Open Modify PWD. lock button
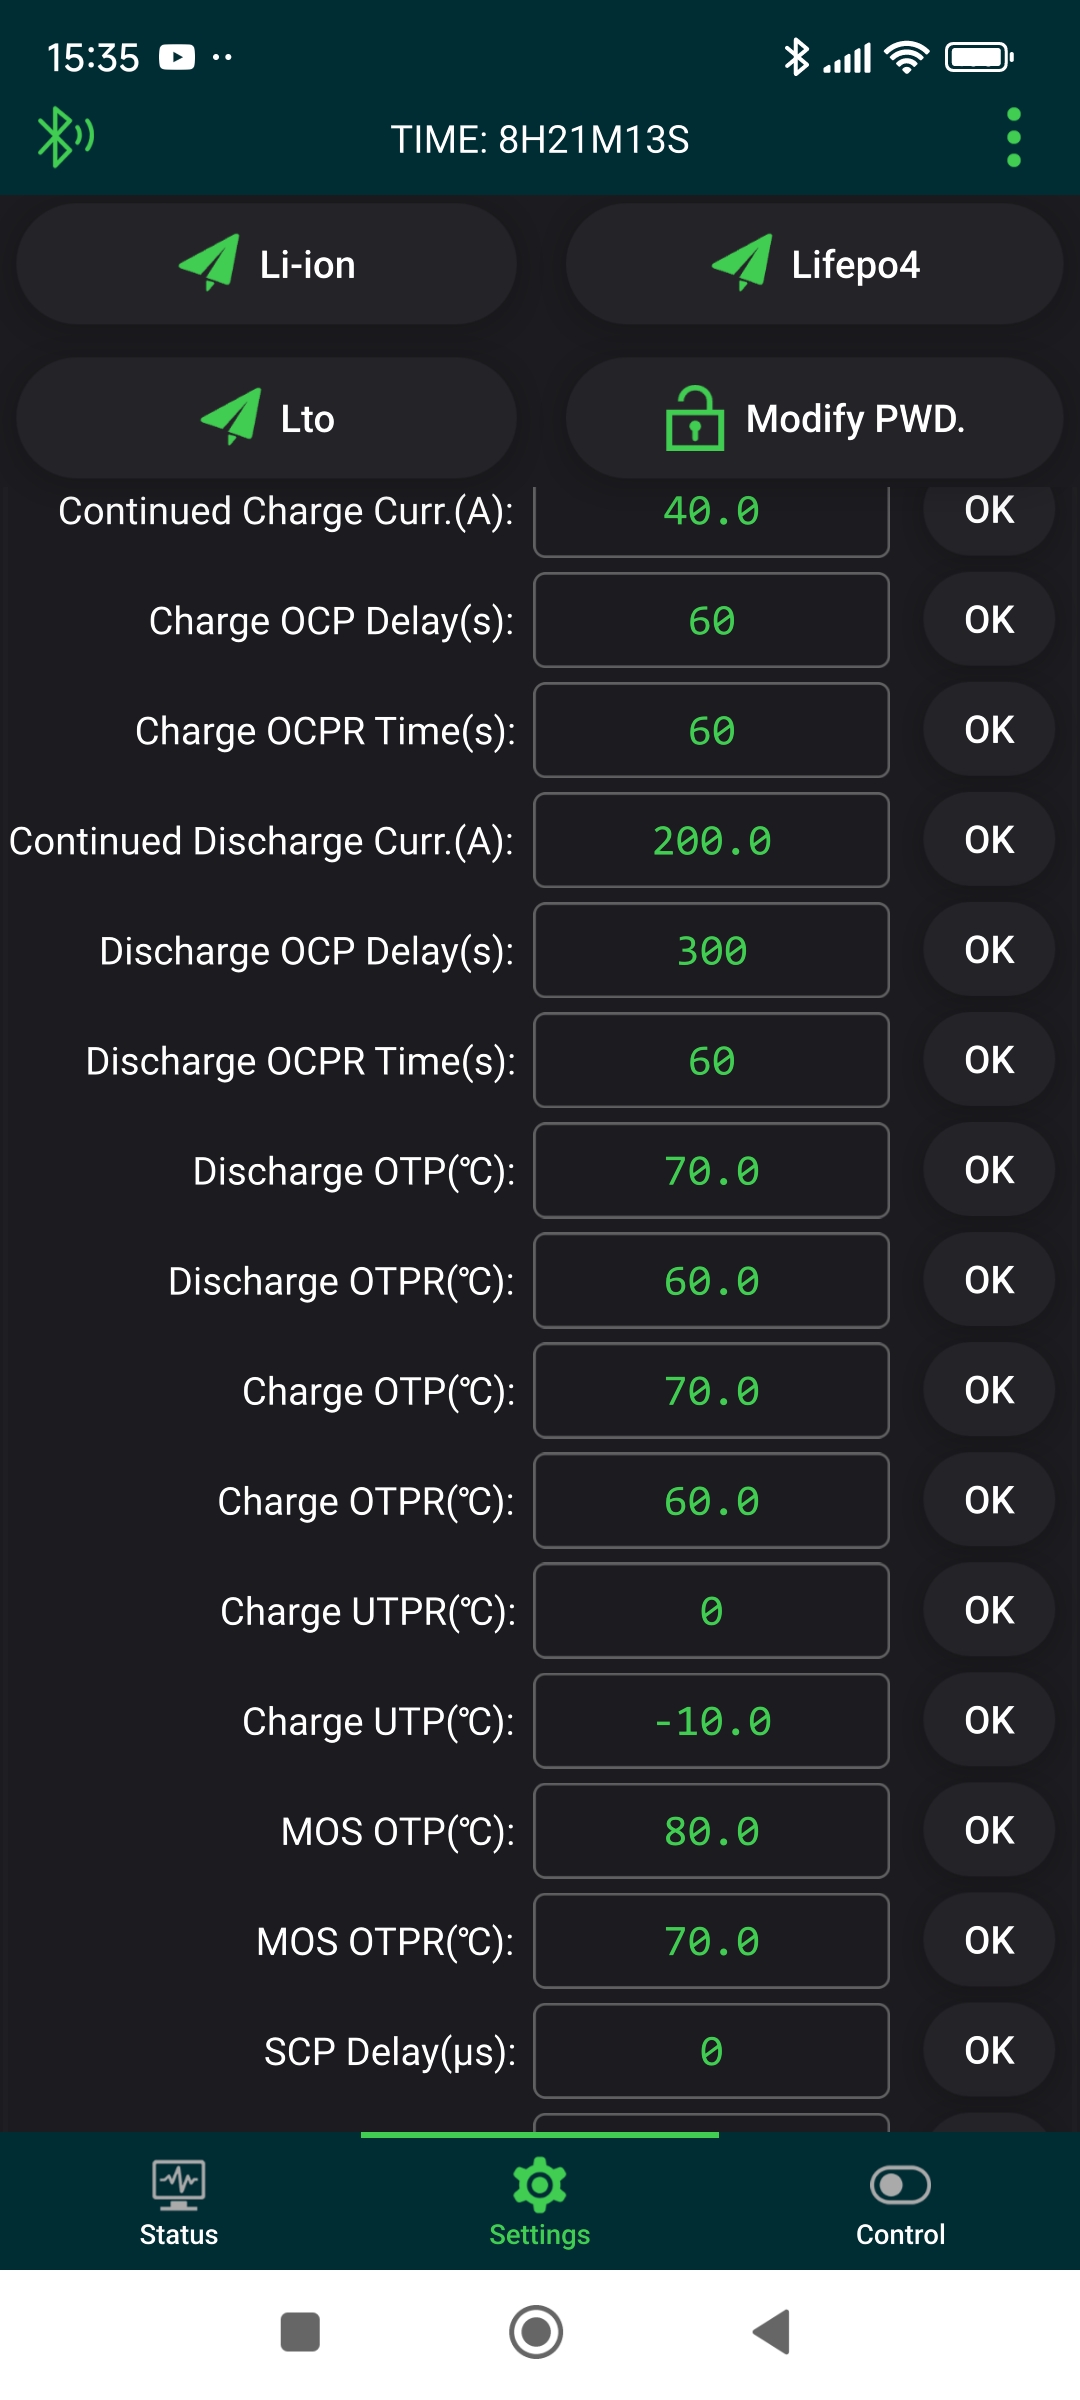Screen dimensions: 1080x2400 (814, 418)
